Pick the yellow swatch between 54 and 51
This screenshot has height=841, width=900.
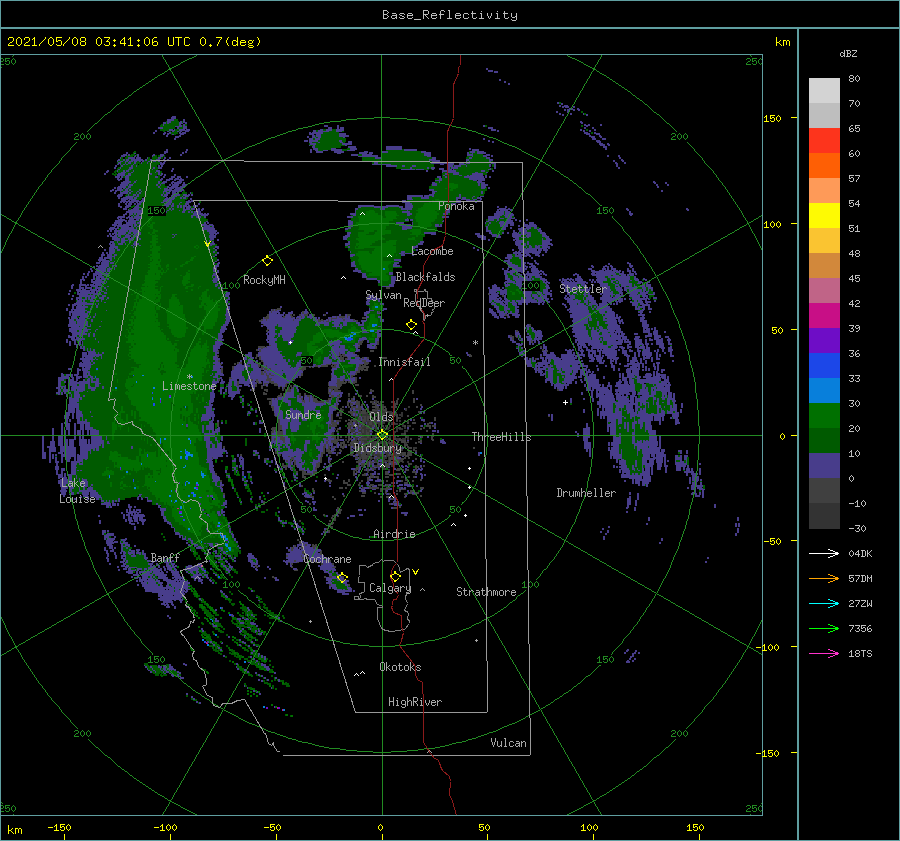click(x=824, y=216)
